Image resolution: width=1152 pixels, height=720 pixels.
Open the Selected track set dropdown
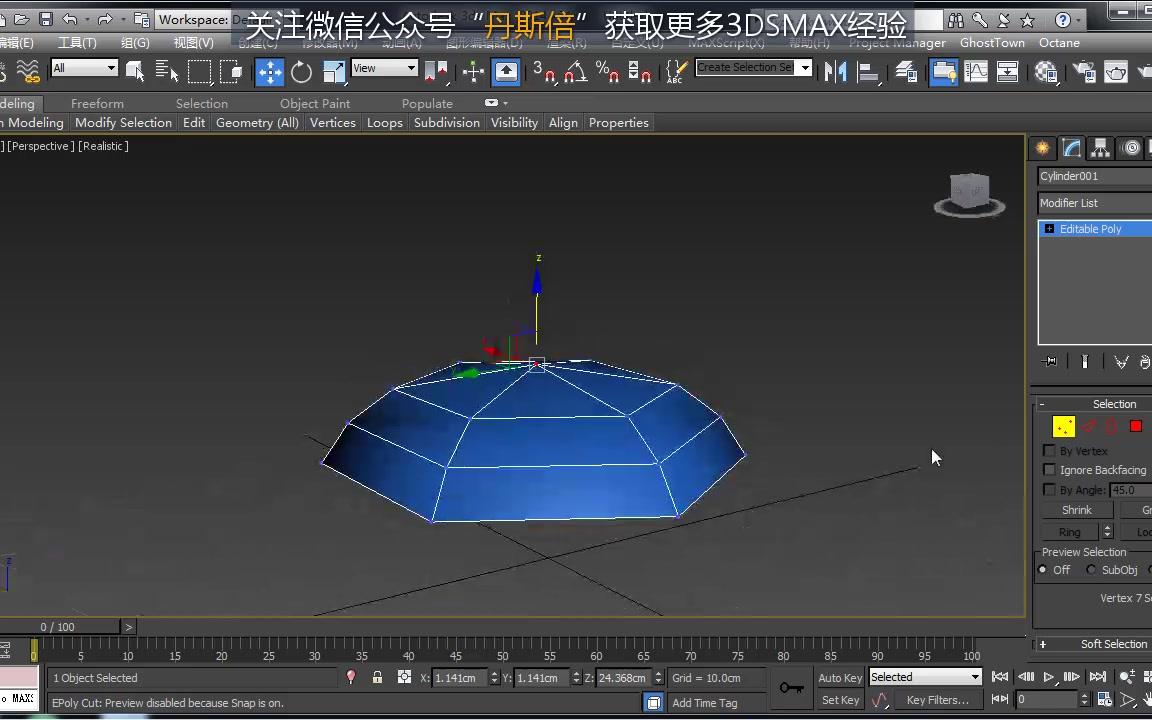(923, 677)
